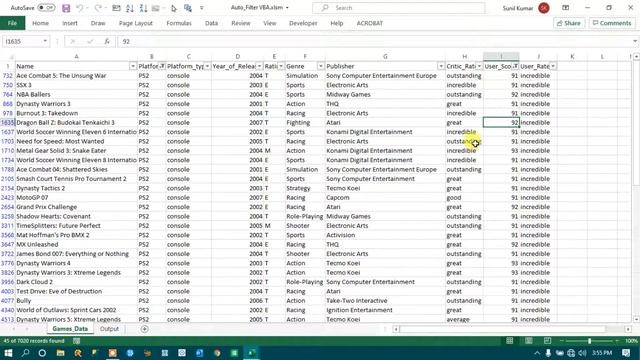640x360 pixels.
Task: Select cell Dragon Ball Z: Budokai Tenkaichi 3
Action: pos(76,122)
